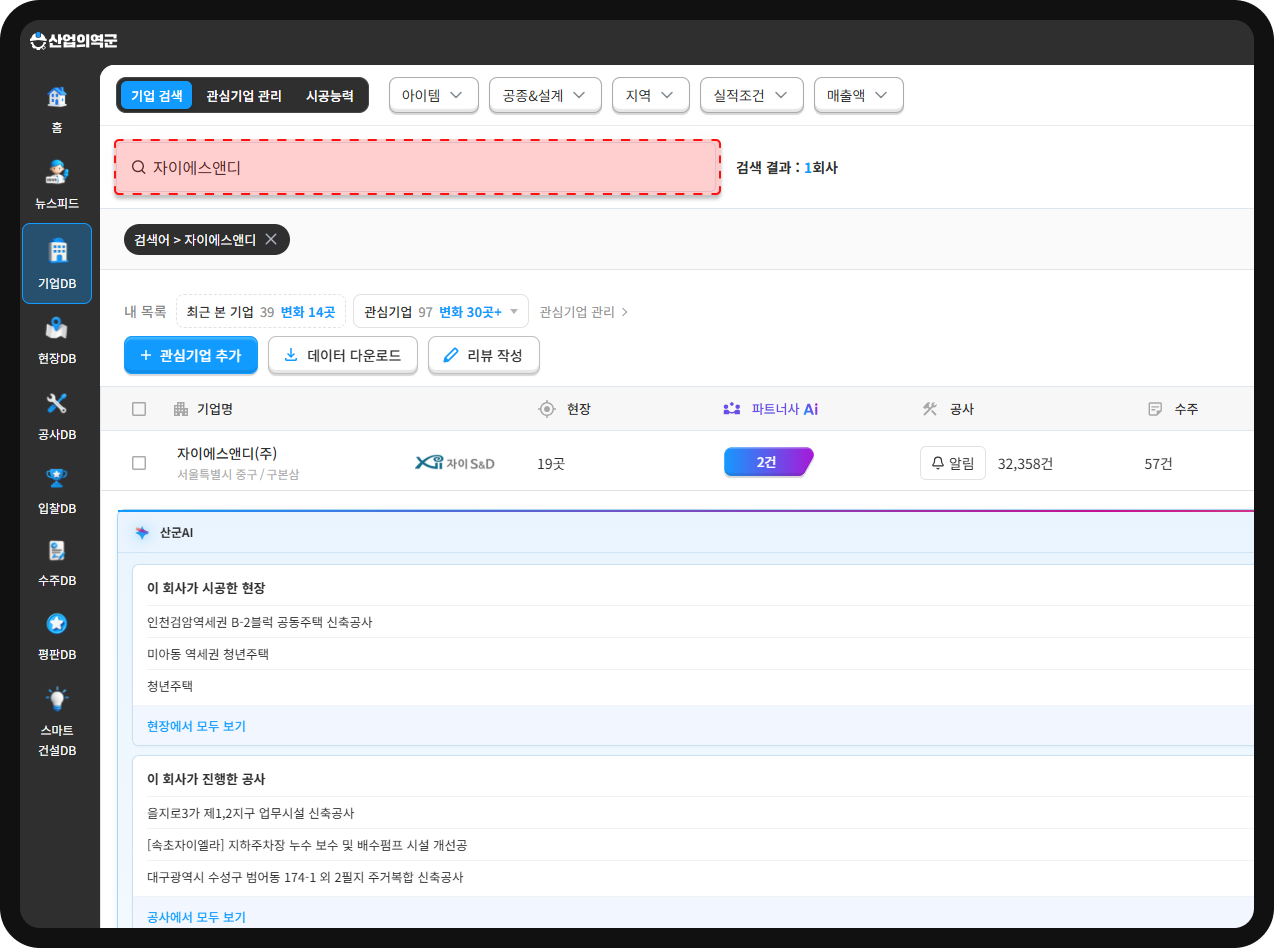1274x948 pixels.
Task: Tick the 자이에스앤디(주) row checkbox
Action: click(x=139, y=463)
